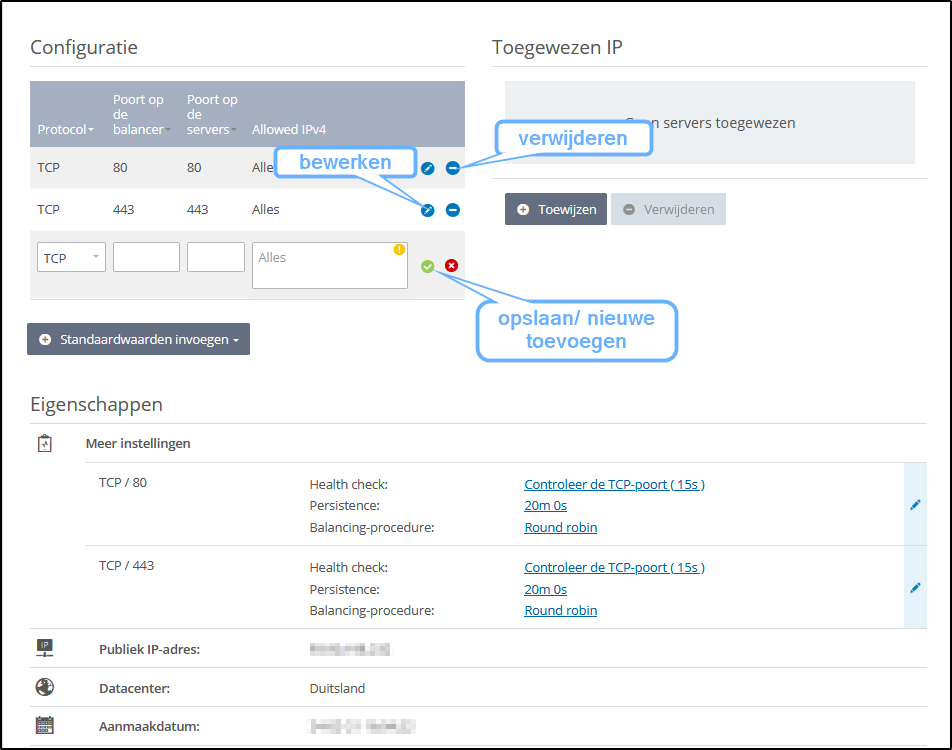
Task: Edit the TCP 443 rule with pencil icon
Action: 428,210
